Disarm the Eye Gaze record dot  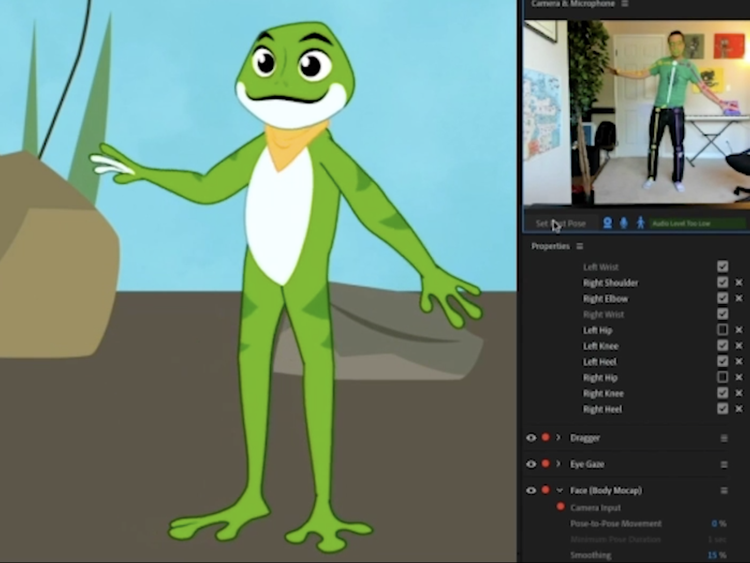[545, 464]
